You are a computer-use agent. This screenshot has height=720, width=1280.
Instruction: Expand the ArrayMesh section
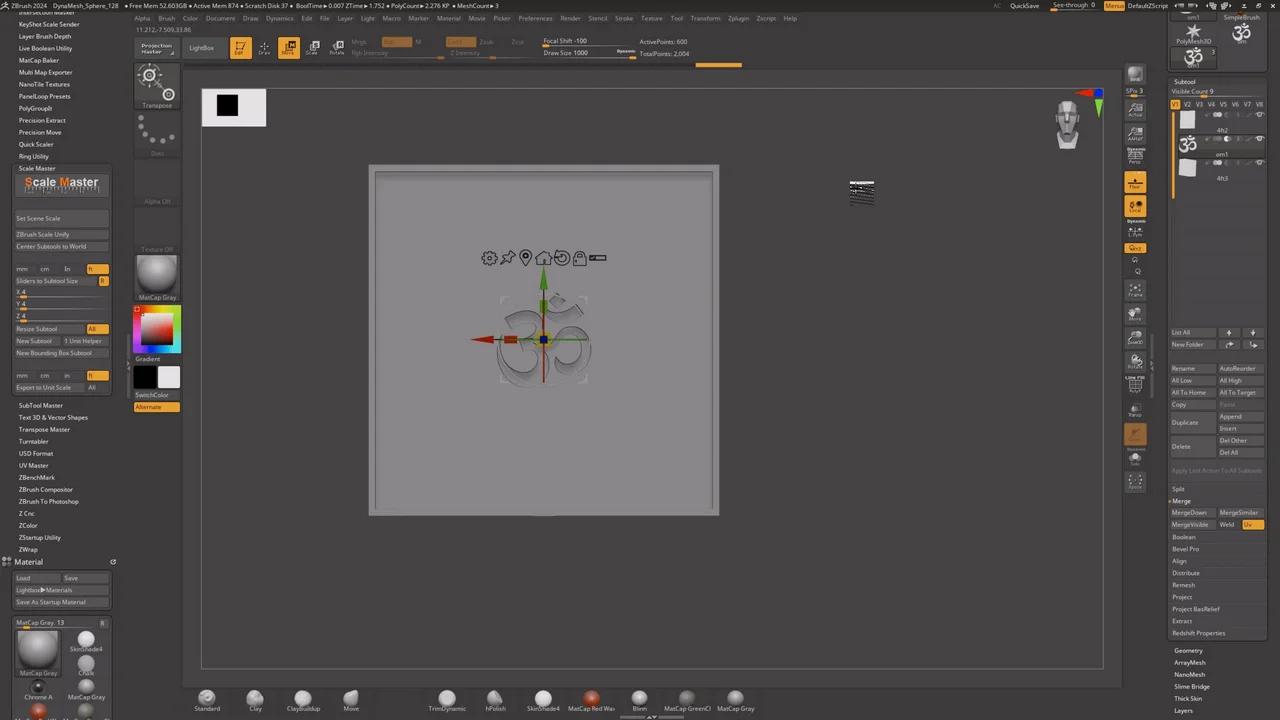click(x=1190, y=663)
